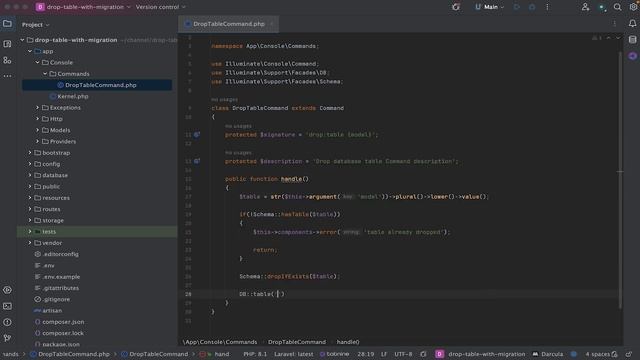The height and width of the screenshot is (360, 640).
Task: Open the purple AI Assistant panel icon
Action: (632, 56)
